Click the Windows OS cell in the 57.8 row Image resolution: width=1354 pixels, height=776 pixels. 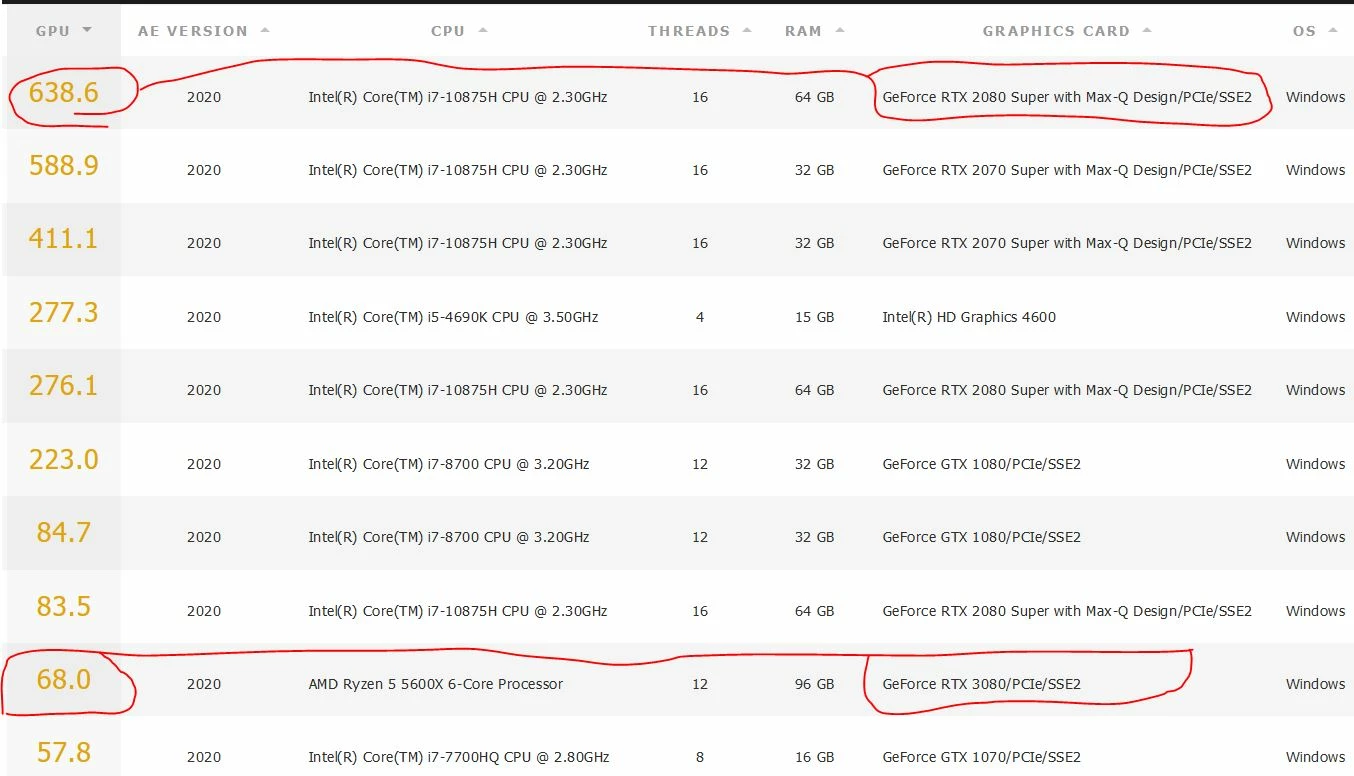[x=1315, y=757]
